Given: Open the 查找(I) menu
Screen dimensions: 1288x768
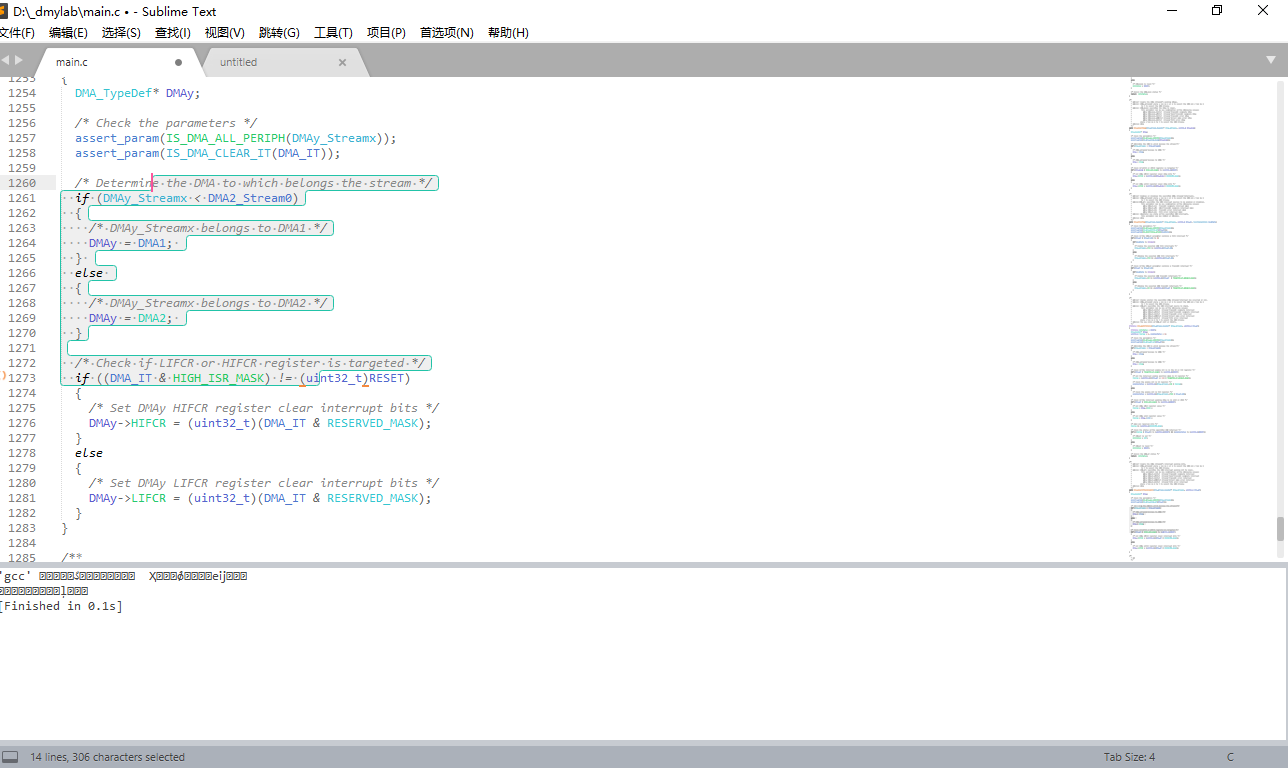Looking at the screenshot, I should [x=171, y=32].
